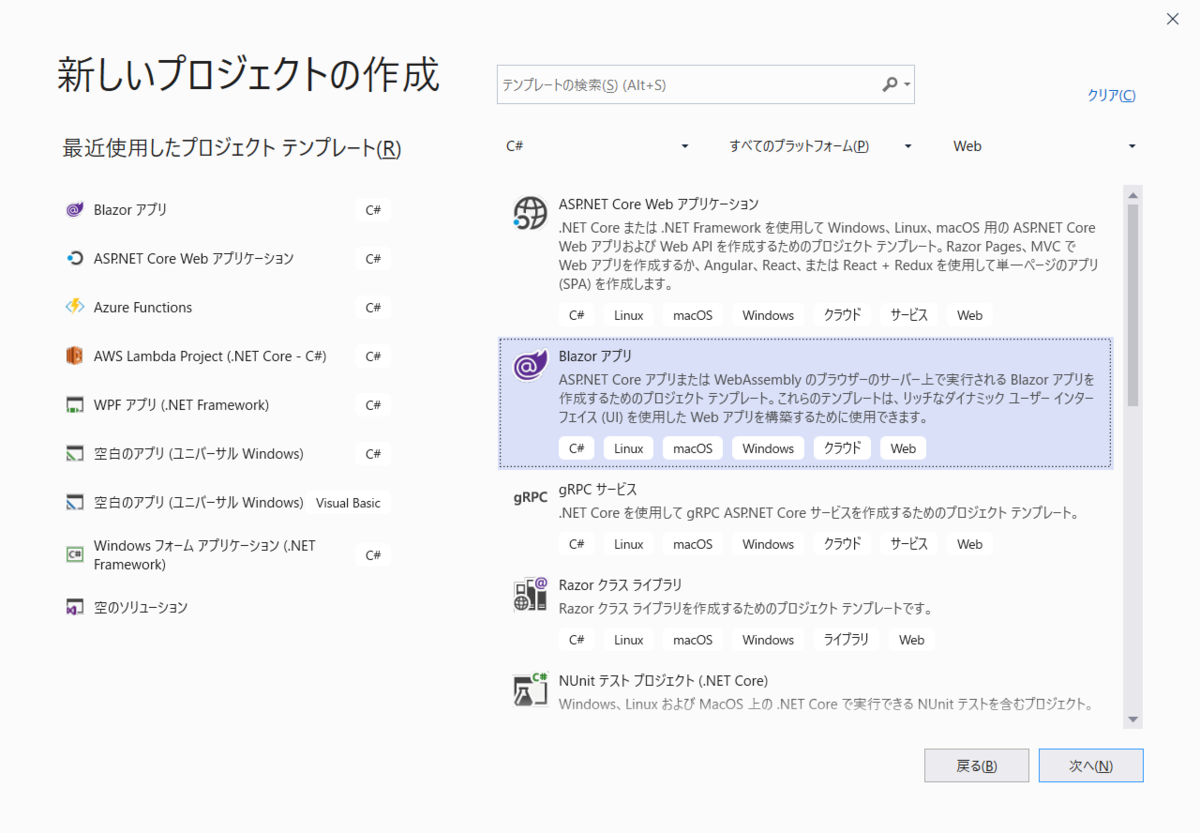Image resolution: width=1200 pixels, height=833 pixels.
Task: Click the macOS tag under gRPC サービス
Action: pyautogui.click(x=692, y=545)
